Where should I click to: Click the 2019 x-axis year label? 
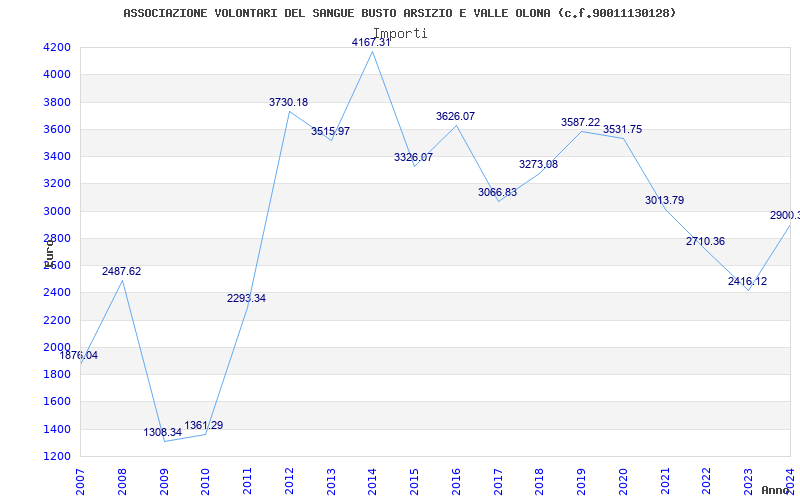click(582, 481)
